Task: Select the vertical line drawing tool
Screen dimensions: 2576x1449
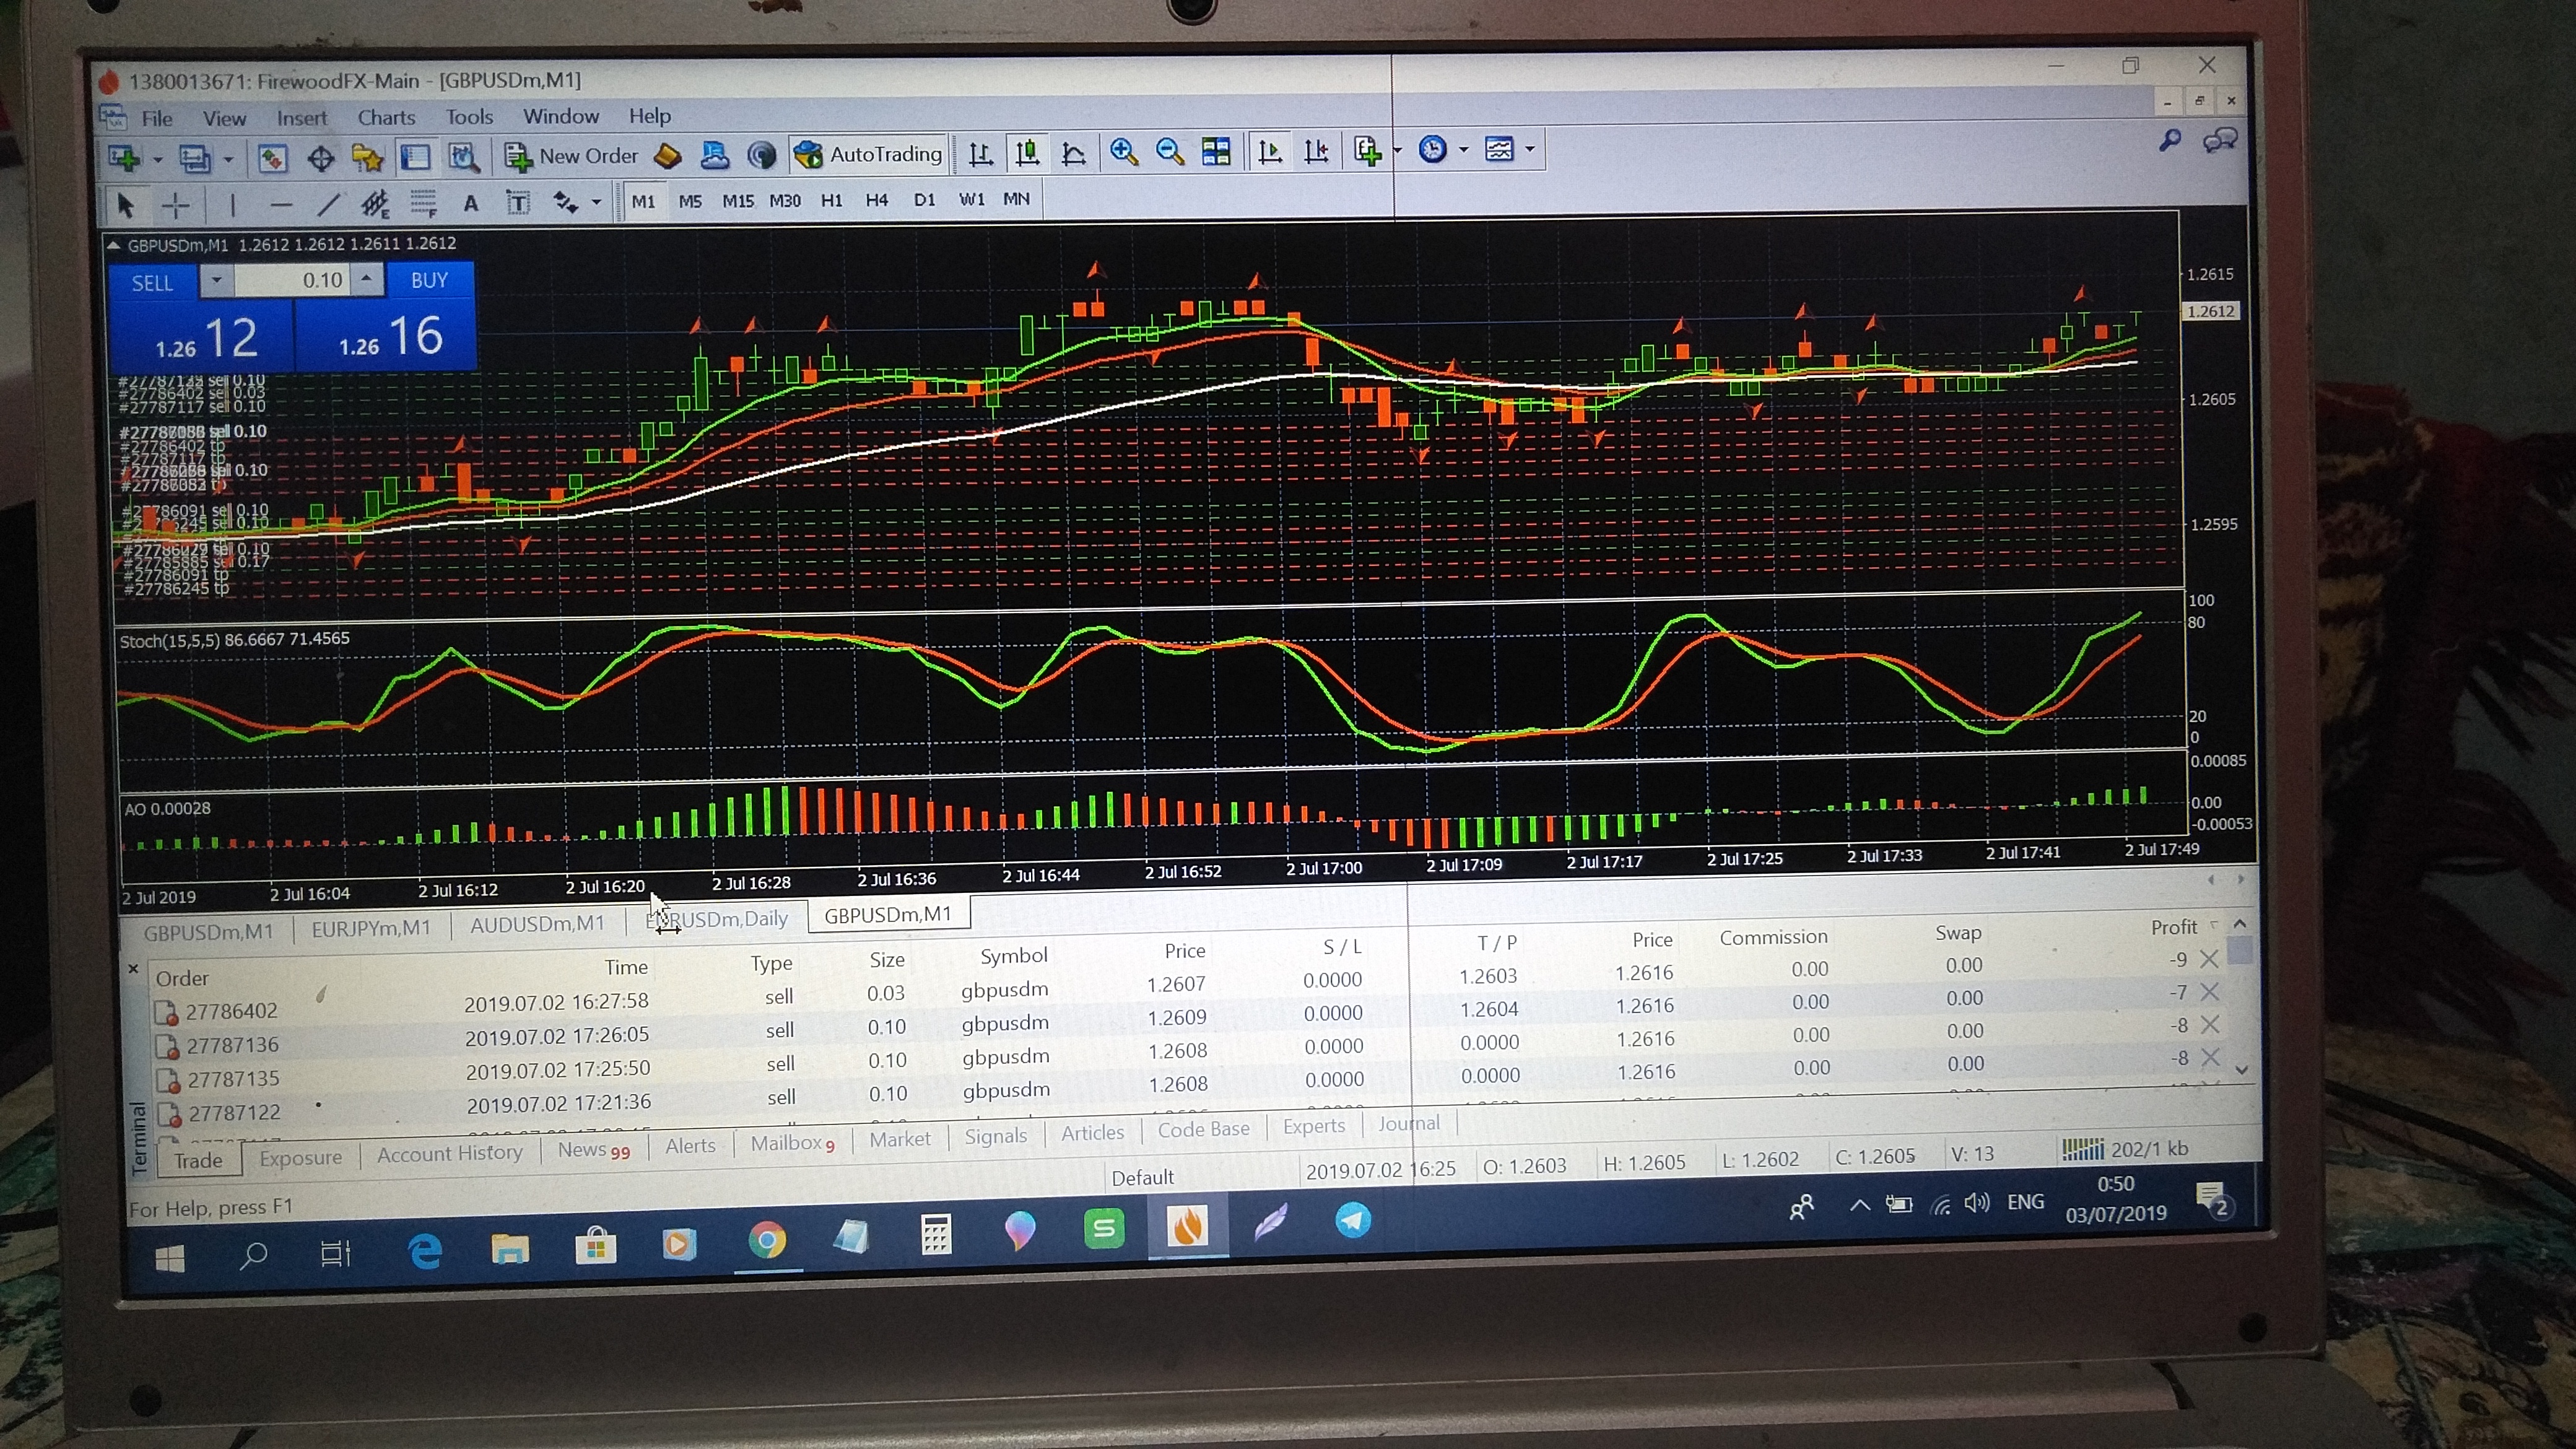Action: pyautogui.click(x=232, y=206)
